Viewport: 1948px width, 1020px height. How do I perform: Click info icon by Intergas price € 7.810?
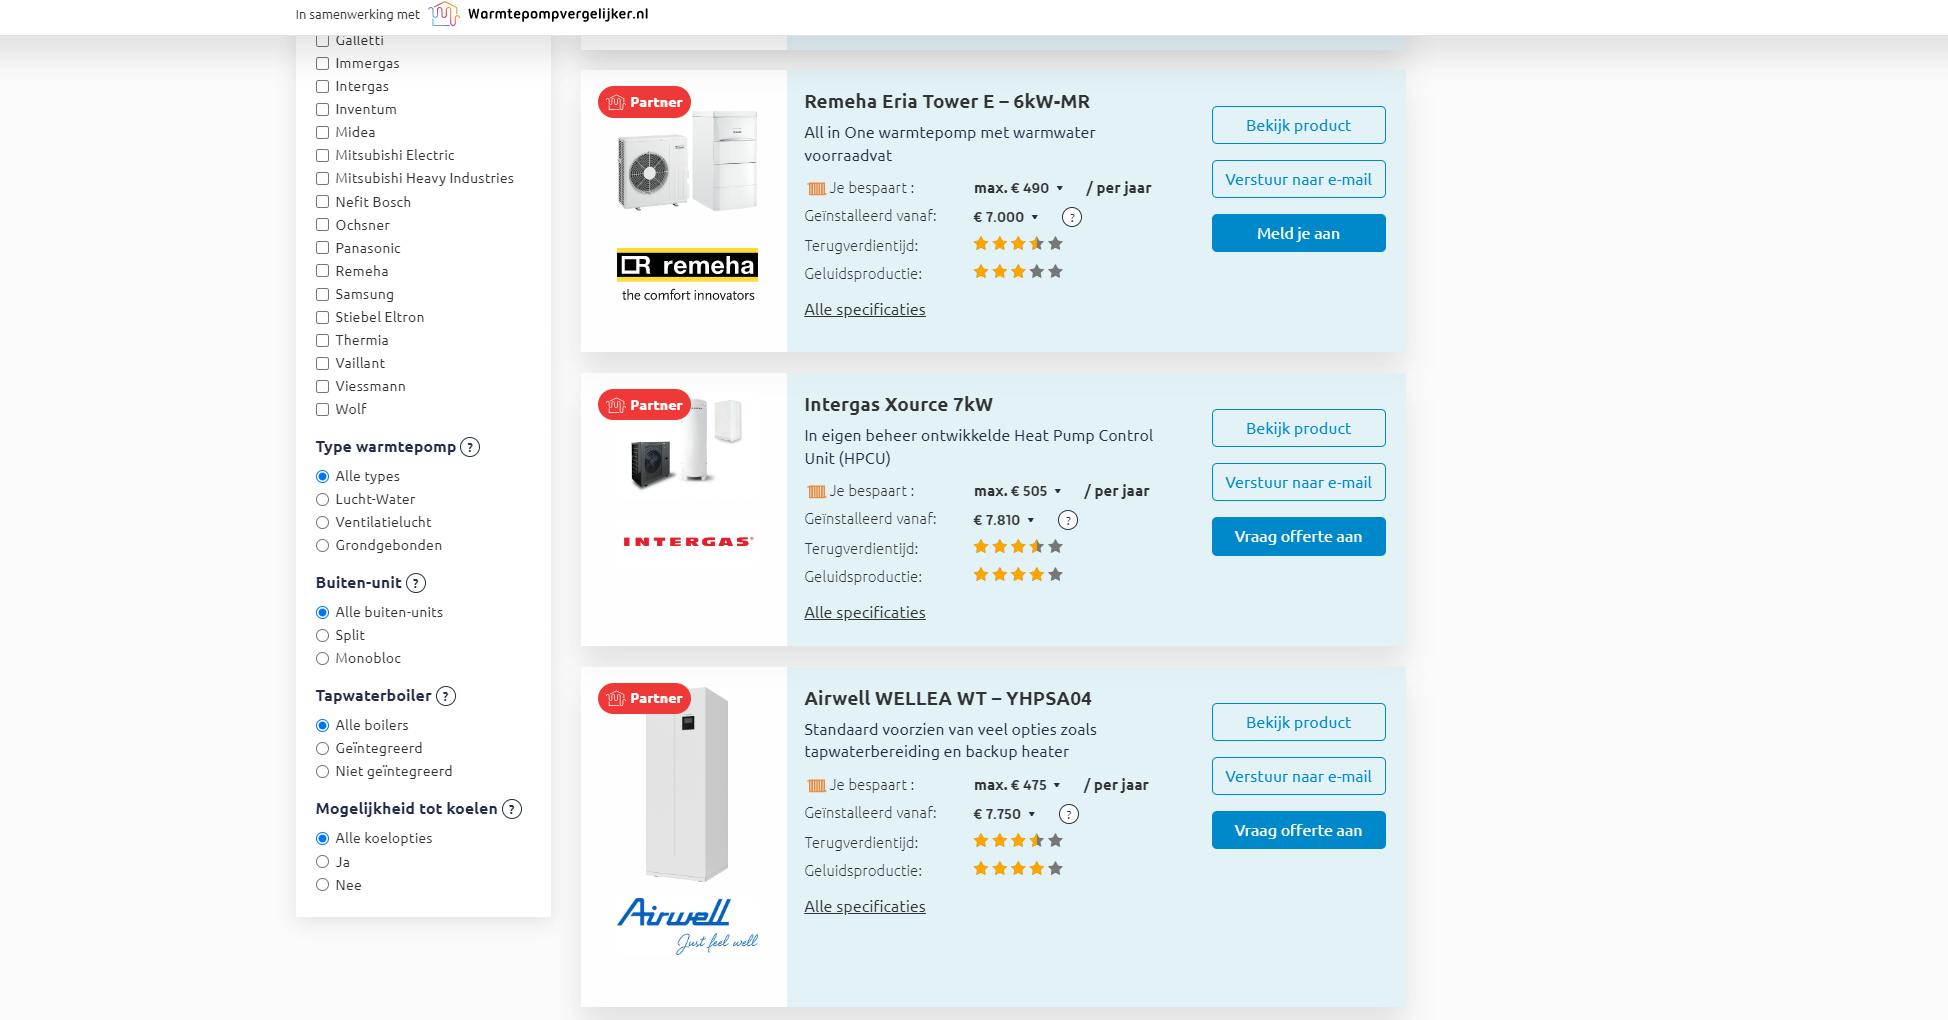(1068, 520)
